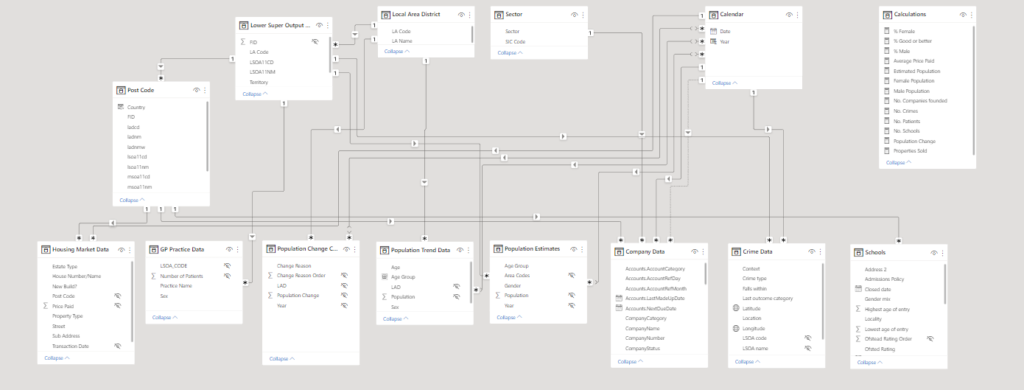Toggle visibility of Housing Market Data table
The width and height of the screenshot is (1024, 390).
[121, 250]
